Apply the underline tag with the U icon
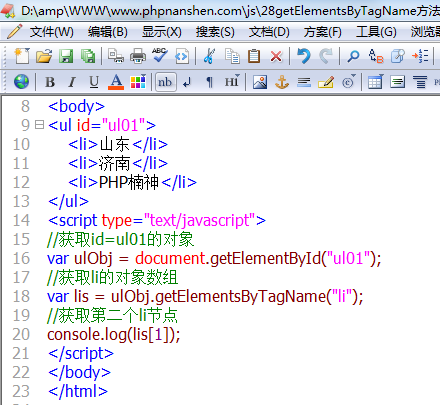Screen dimensions: 440x405 tap(94, 82)
